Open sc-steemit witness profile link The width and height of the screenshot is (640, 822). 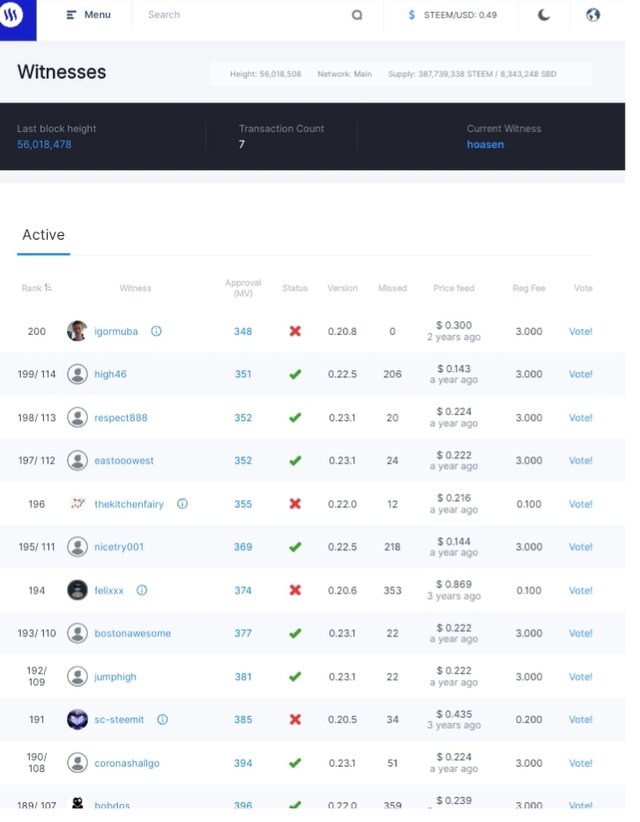(x=118, y=719)
